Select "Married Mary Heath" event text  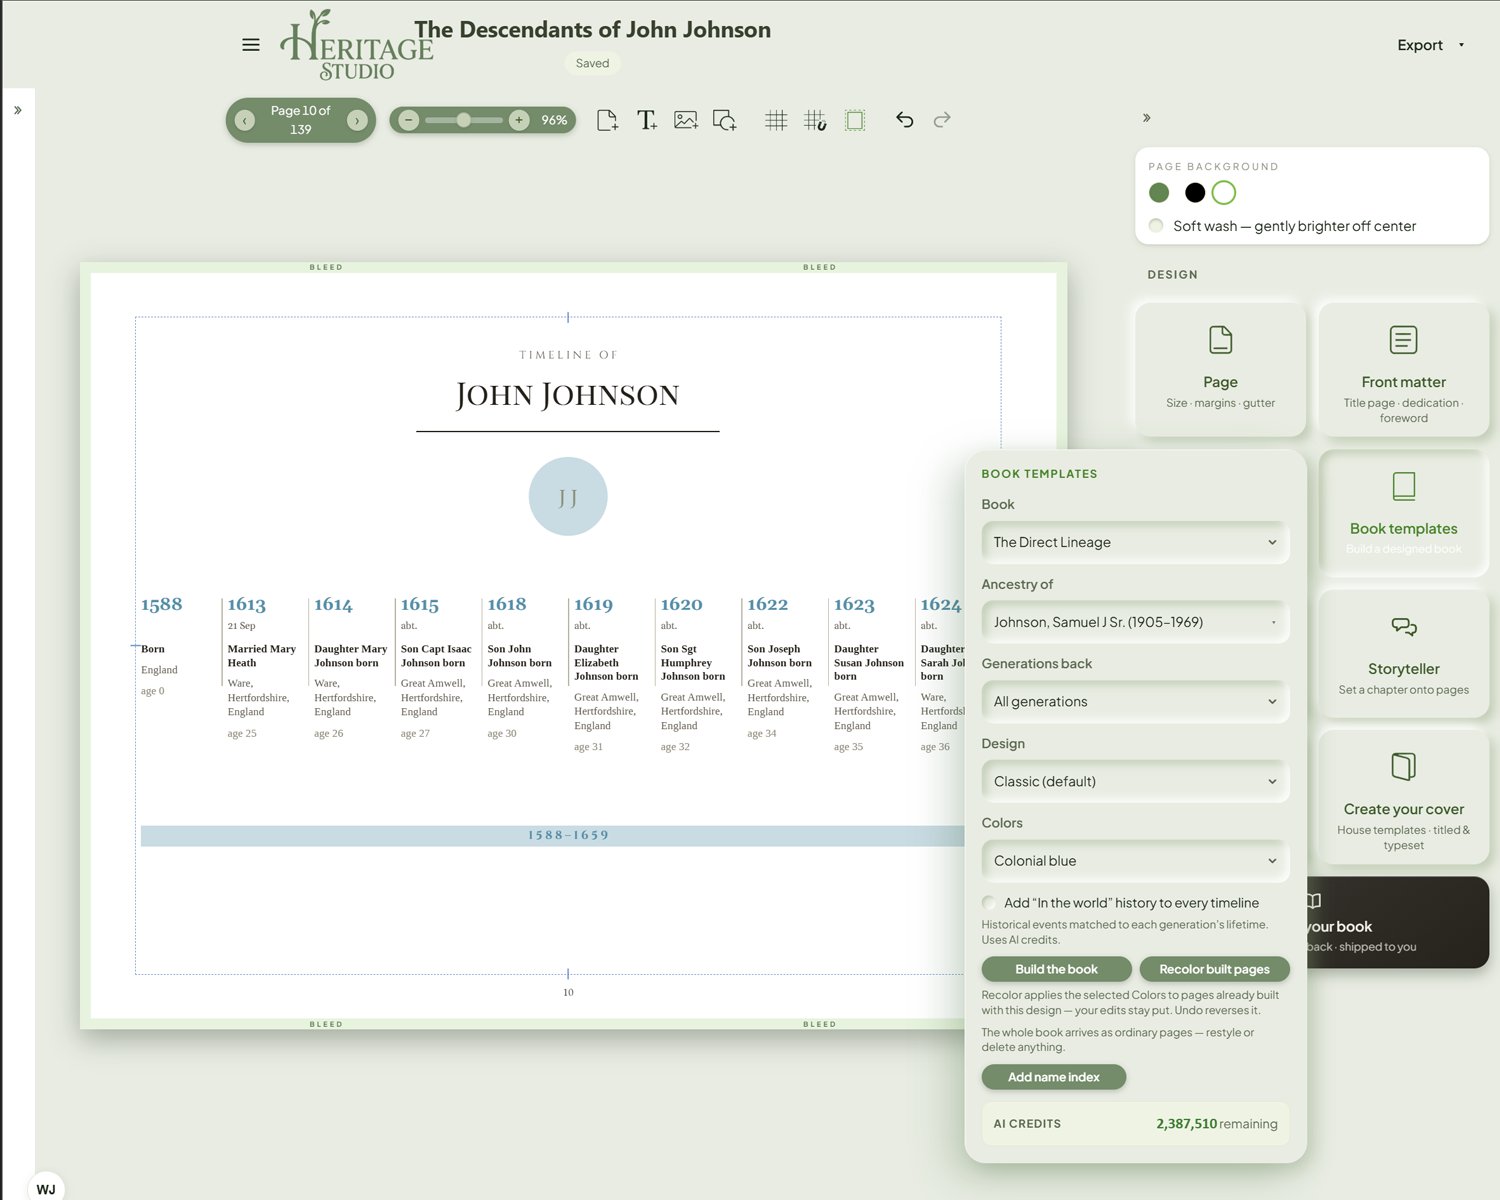point(262,656)
